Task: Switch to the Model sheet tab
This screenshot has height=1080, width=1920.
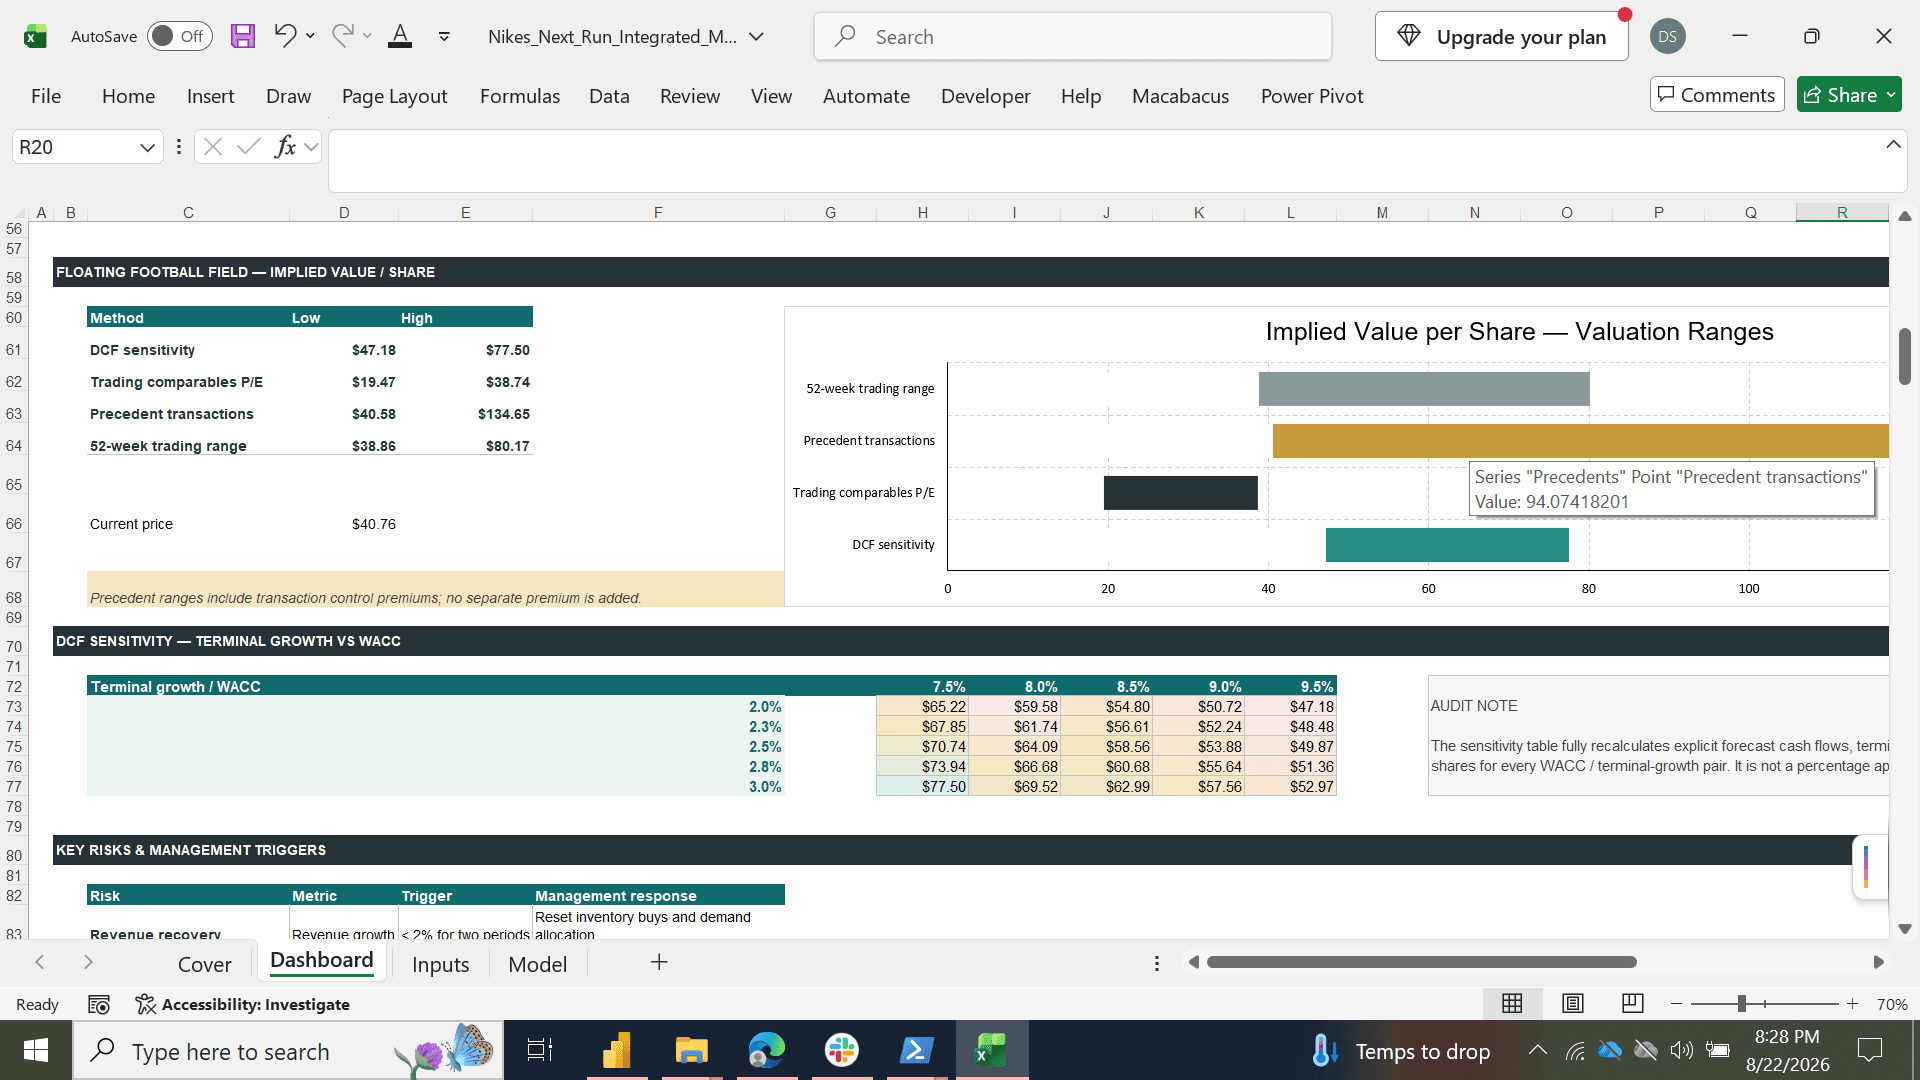Action: 537,964
